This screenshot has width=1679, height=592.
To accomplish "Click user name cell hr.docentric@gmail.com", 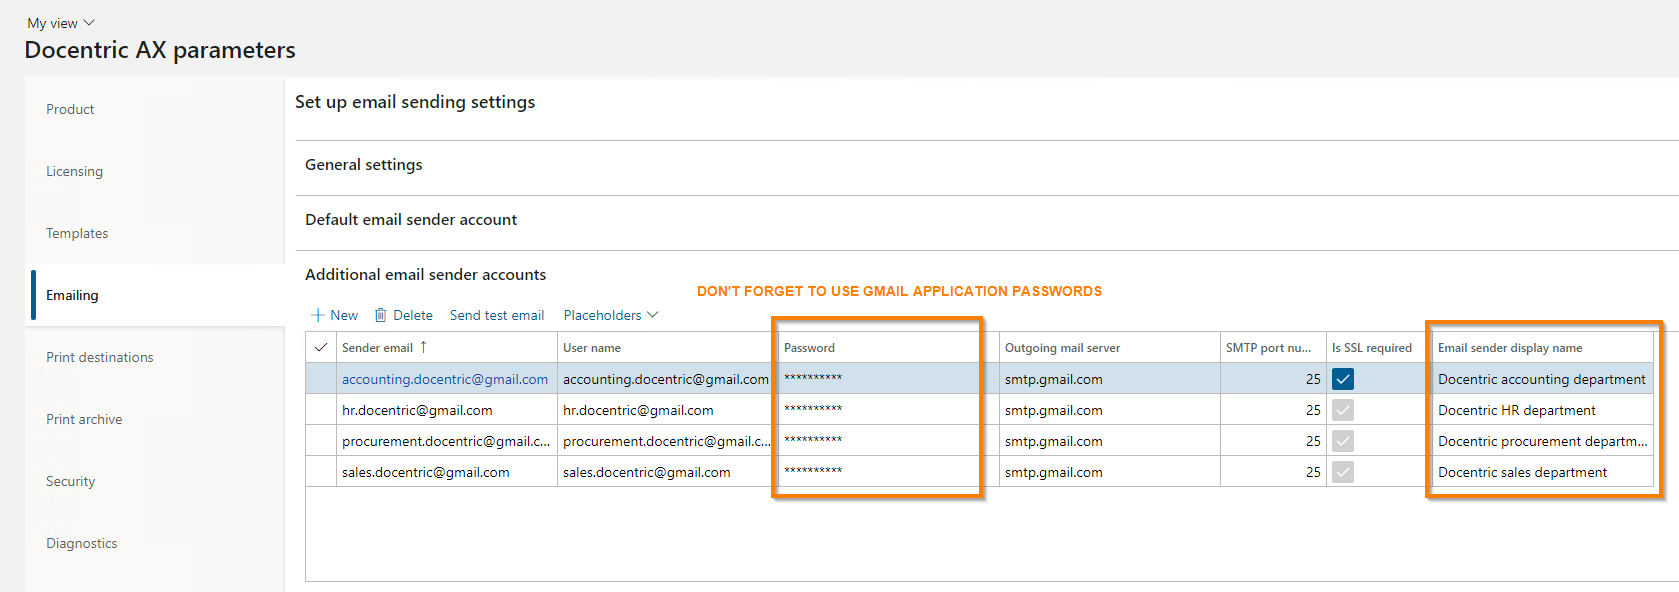I will [667, 410].
